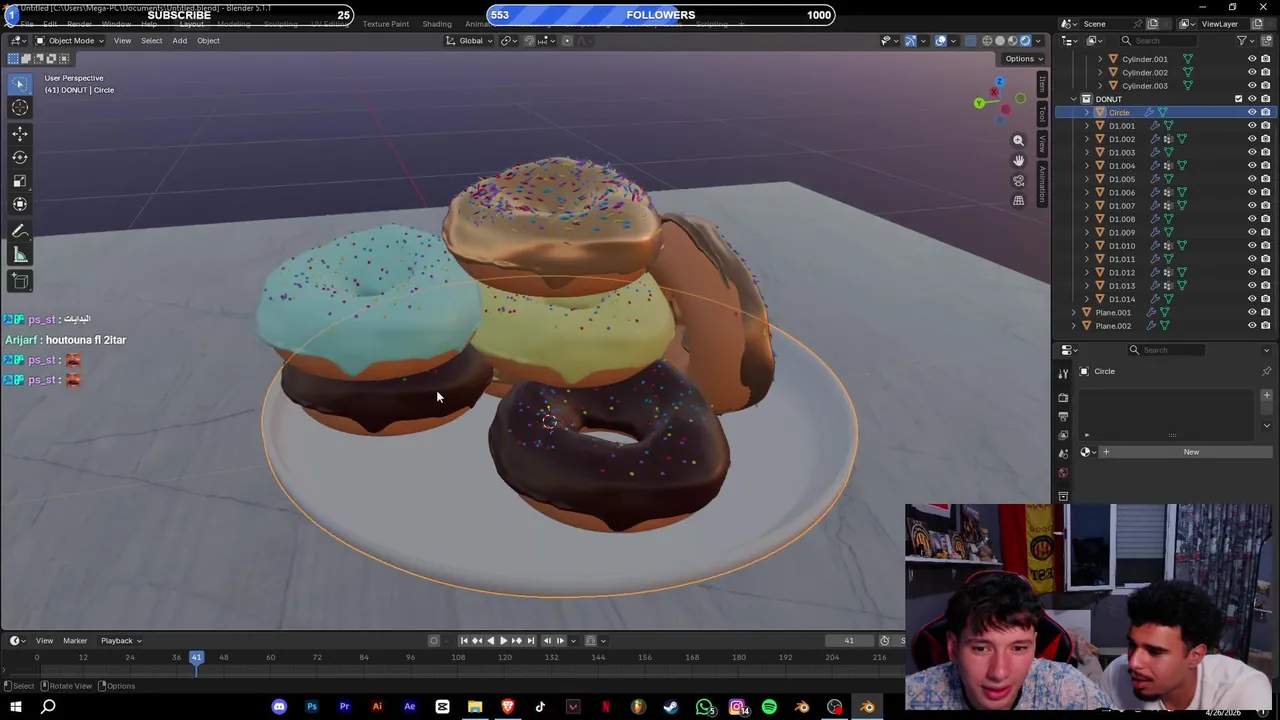Viewport: 1280px width, 720px height.
Task: Toggle viewport overlays display
Action: pos(941,41)
